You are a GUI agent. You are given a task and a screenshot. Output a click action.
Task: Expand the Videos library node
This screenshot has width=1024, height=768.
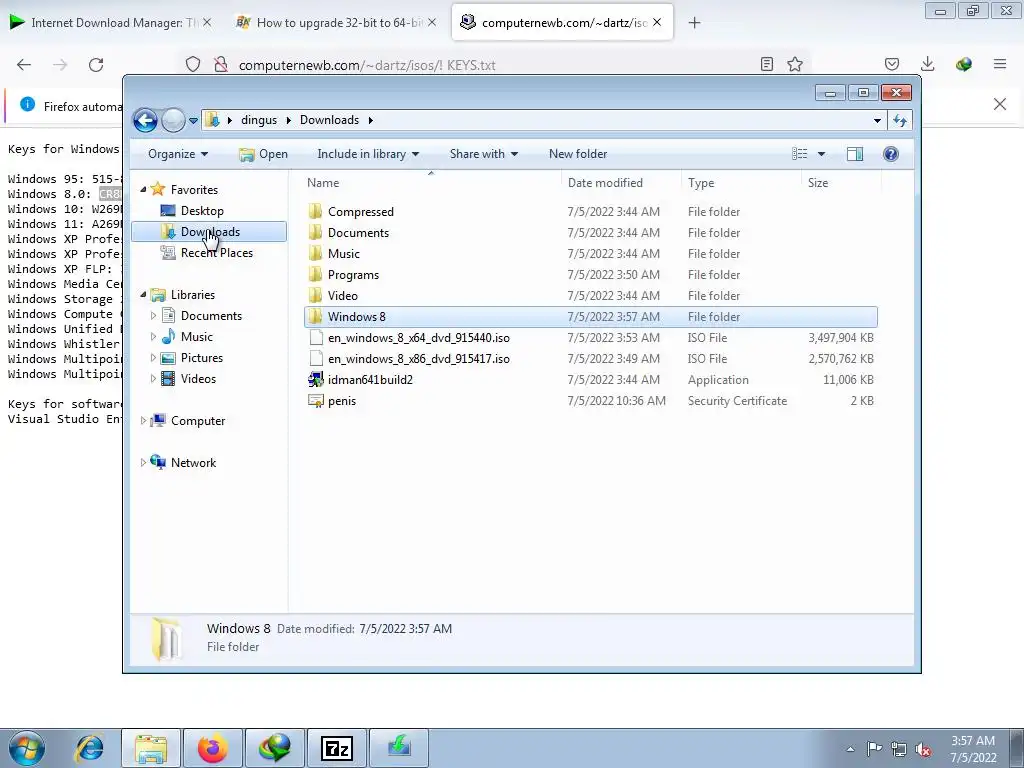point(153,379)
